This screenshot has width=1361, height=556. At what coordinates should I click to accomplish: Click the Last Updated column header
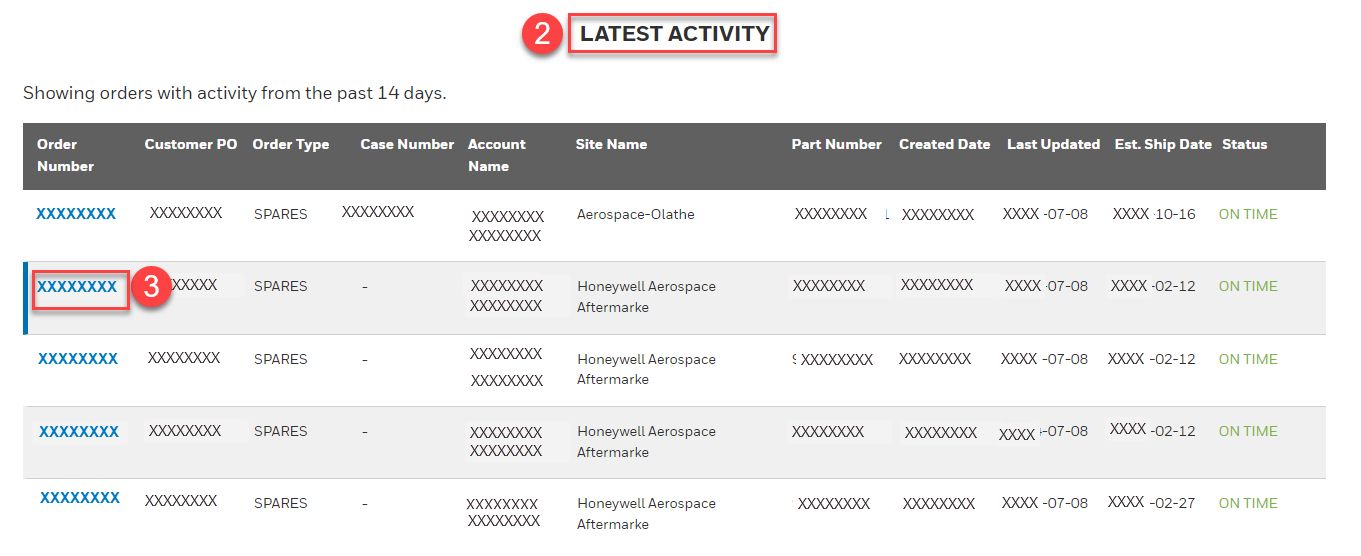click(1053, 144)
